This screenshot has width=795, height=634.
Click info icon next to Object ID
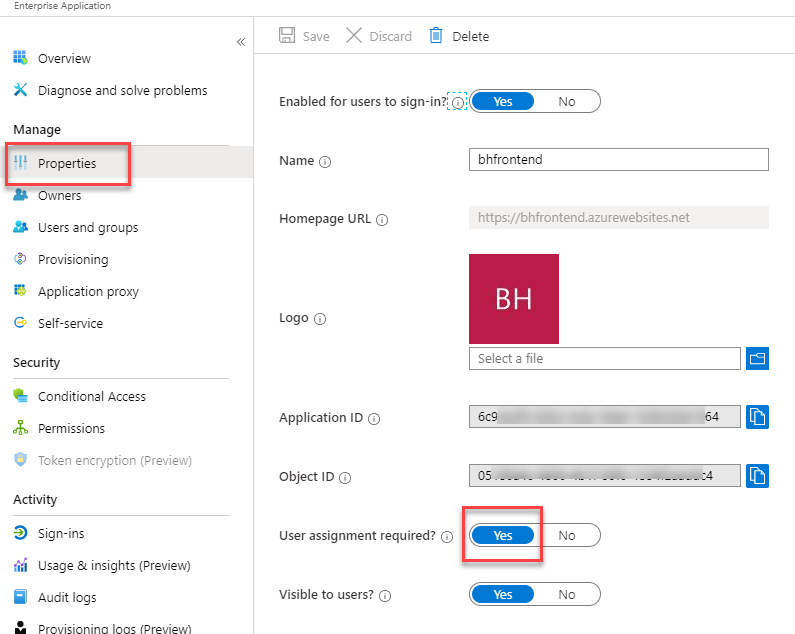(x=345, y=478)
